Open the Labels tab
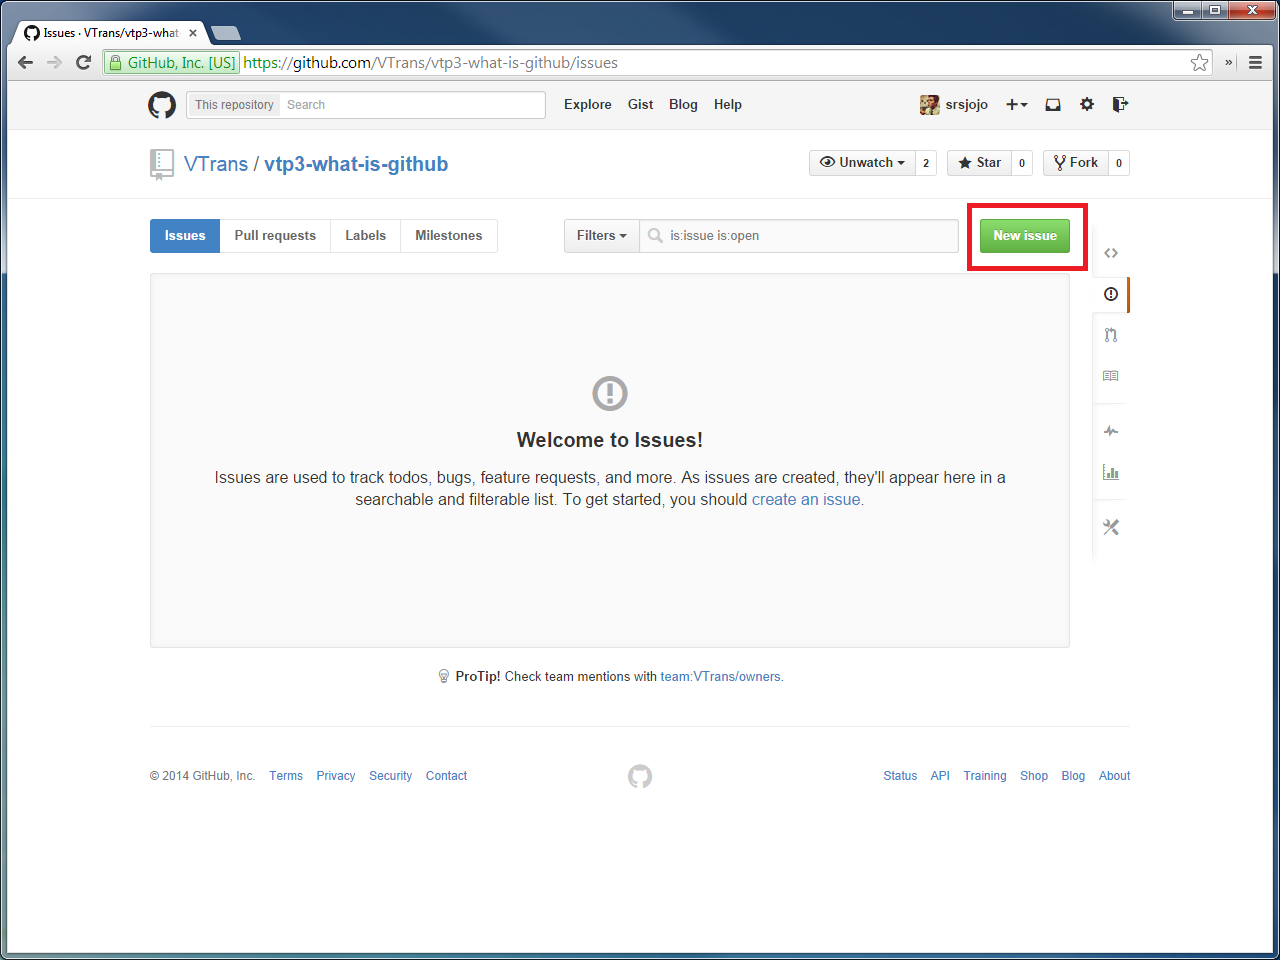The width and height of the screenshot is (1280, 960). [365, 236]
